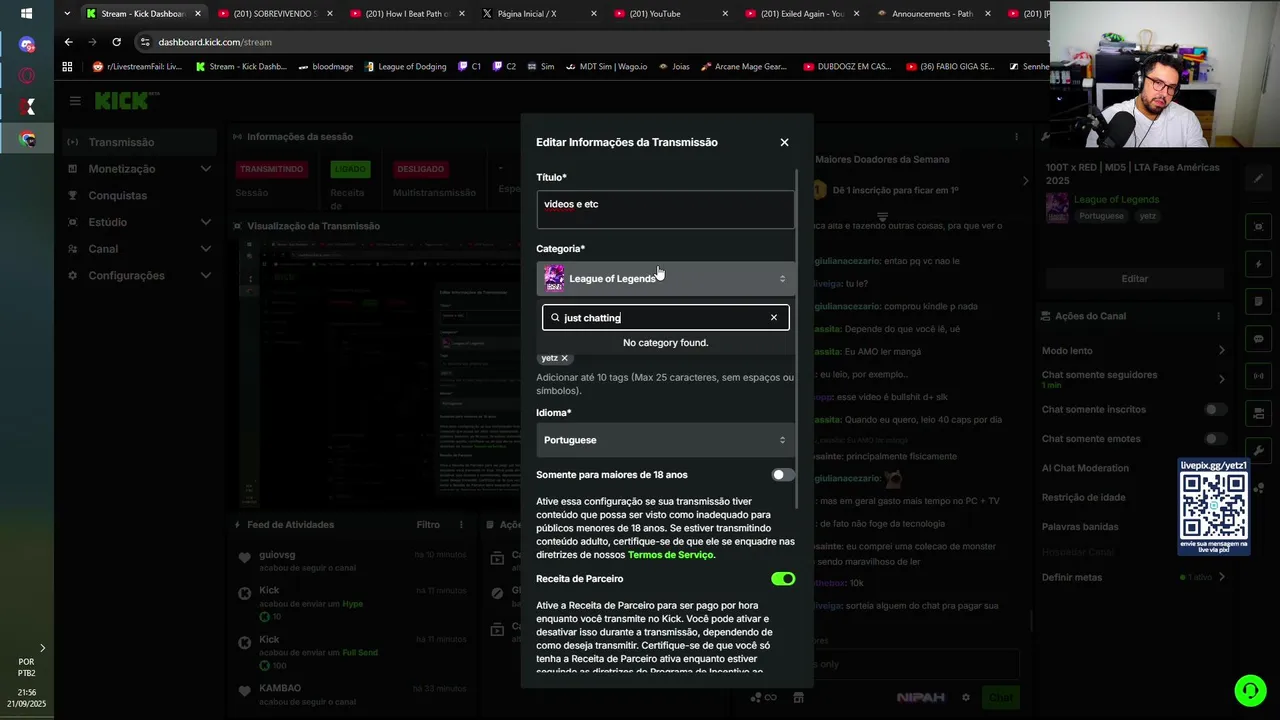1280x720 pixels.
Task: Open Discord from the taskbar
Action: 27,45
